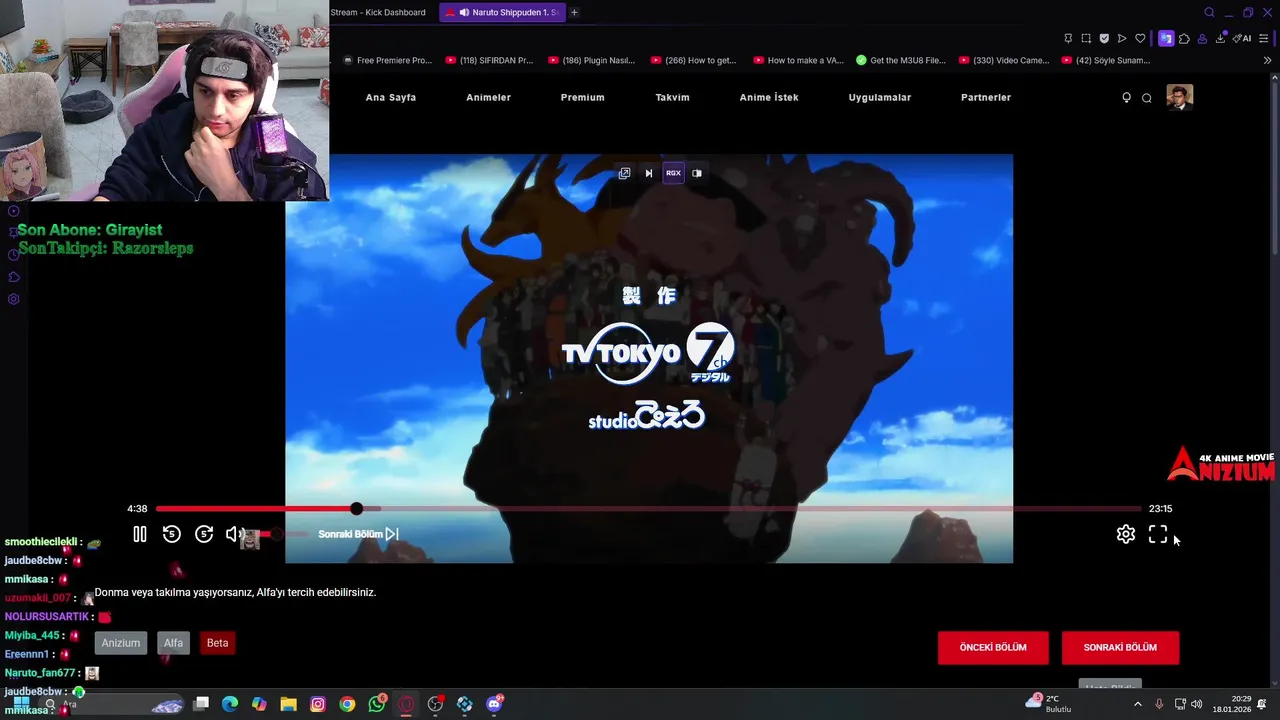The image size is (1280, 720).
Task: Skip forward 5 seconds in the video
Action: point(204,535)
